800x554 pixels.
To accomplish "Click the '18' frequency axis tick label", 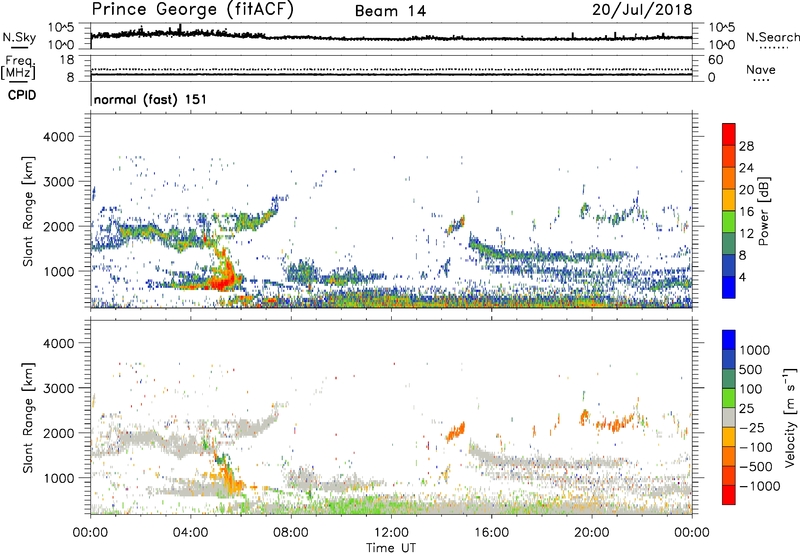I will point(67,60).
